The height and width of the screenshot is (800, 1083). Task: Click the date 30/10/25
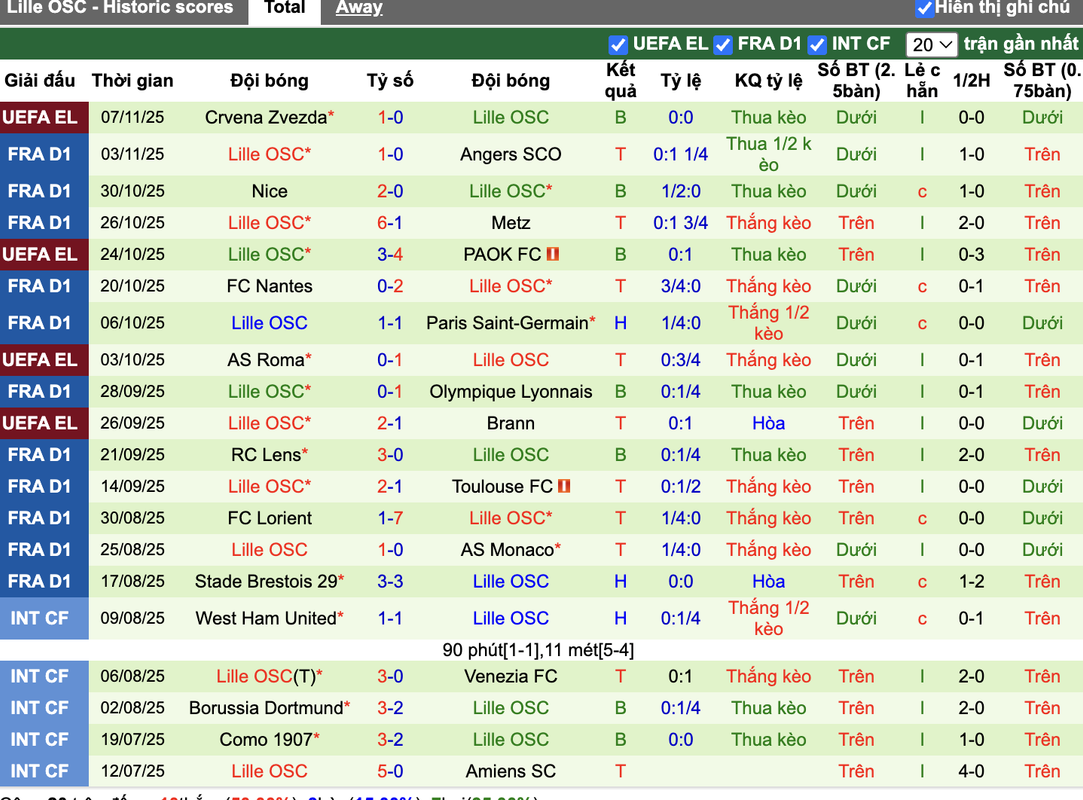tap(133, 191)
